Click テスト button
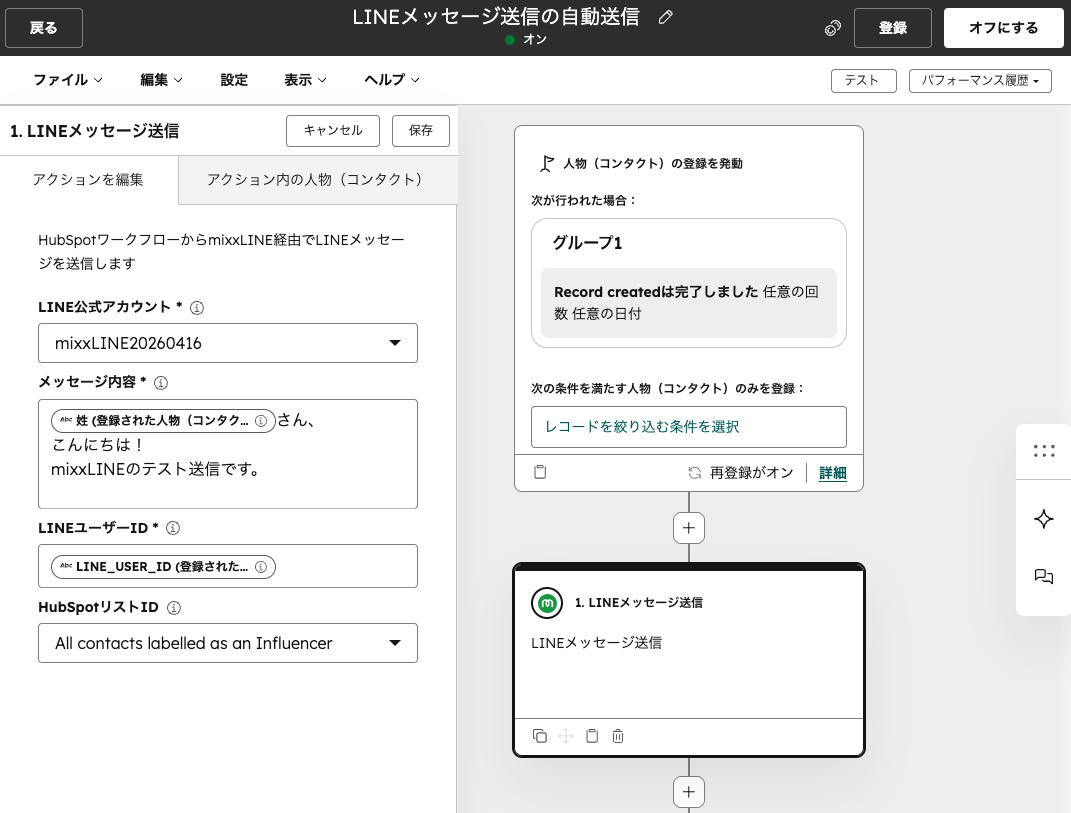Image resolution: width=1071 pixels, height=813 pixels. [x=863, y=81]
